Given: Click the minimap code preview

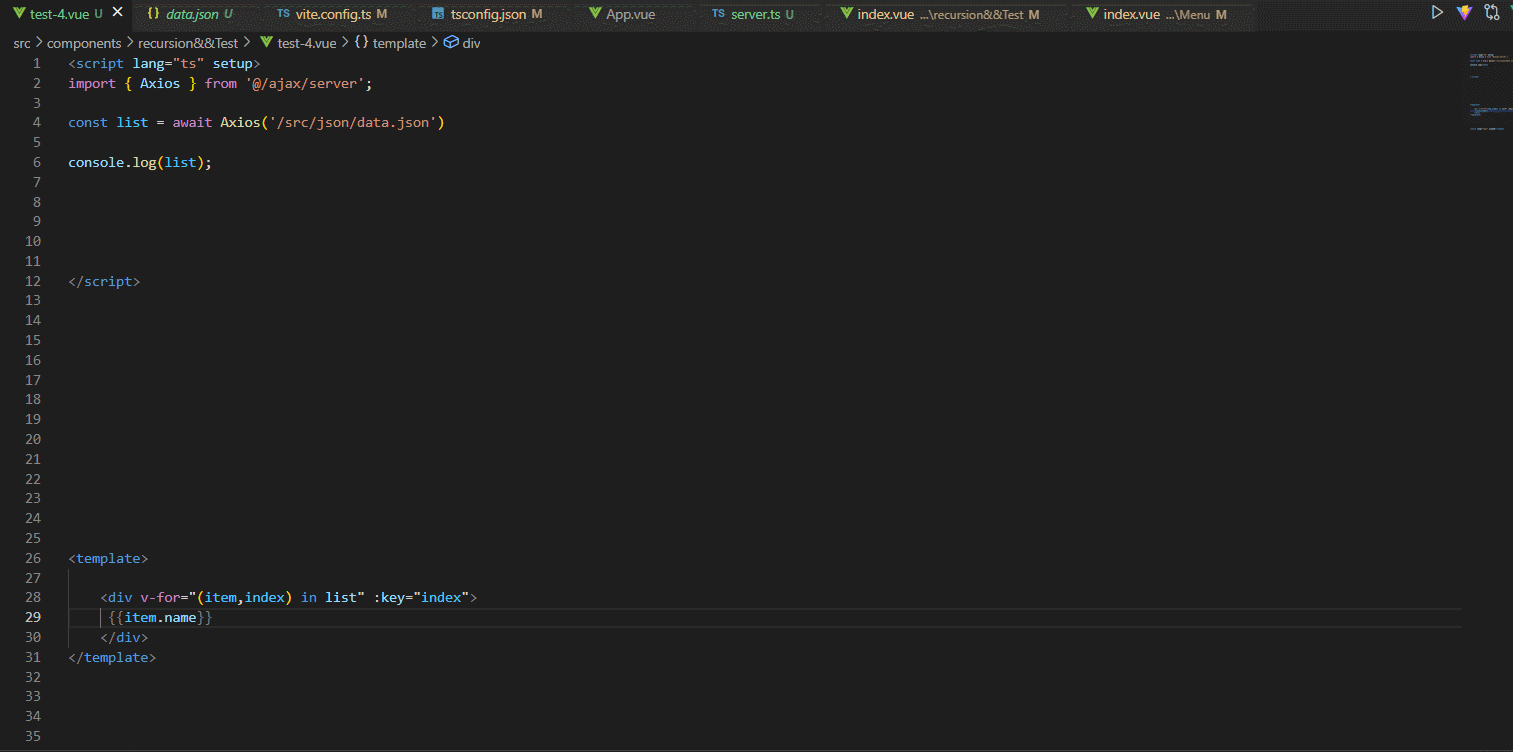Looking at the screenshot, I should point(1488,92).
